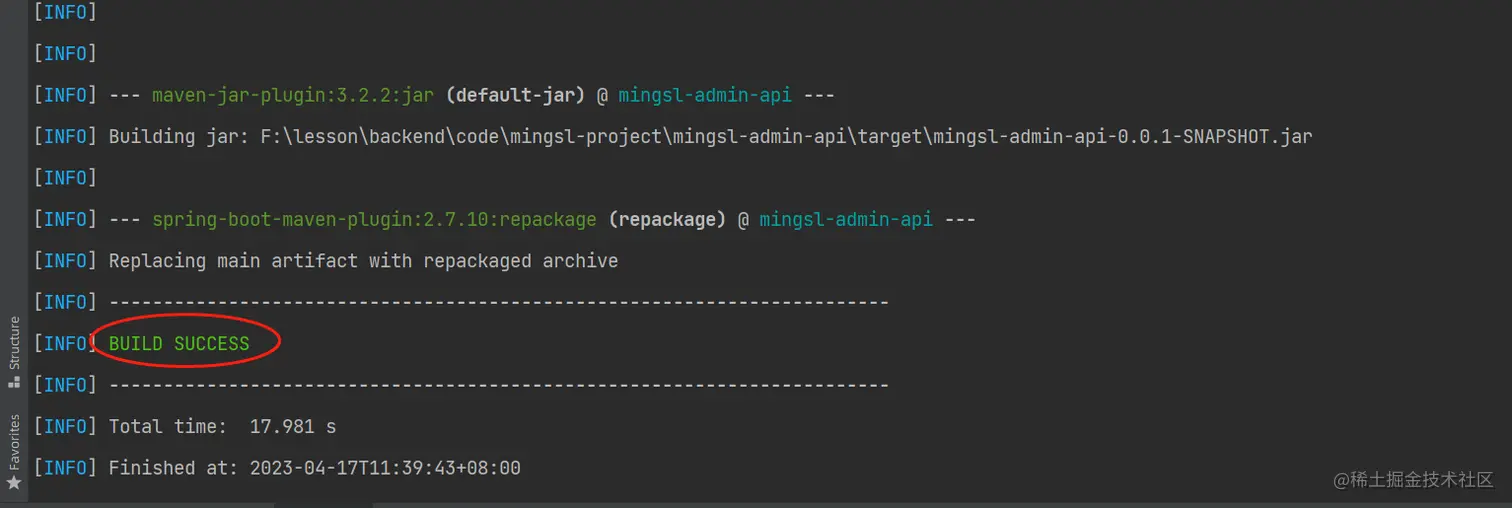Screen dimensions: 1512x508
Task: Click the maven-jar-plugin:3.2.2:jar text
Action: (292, 96)
